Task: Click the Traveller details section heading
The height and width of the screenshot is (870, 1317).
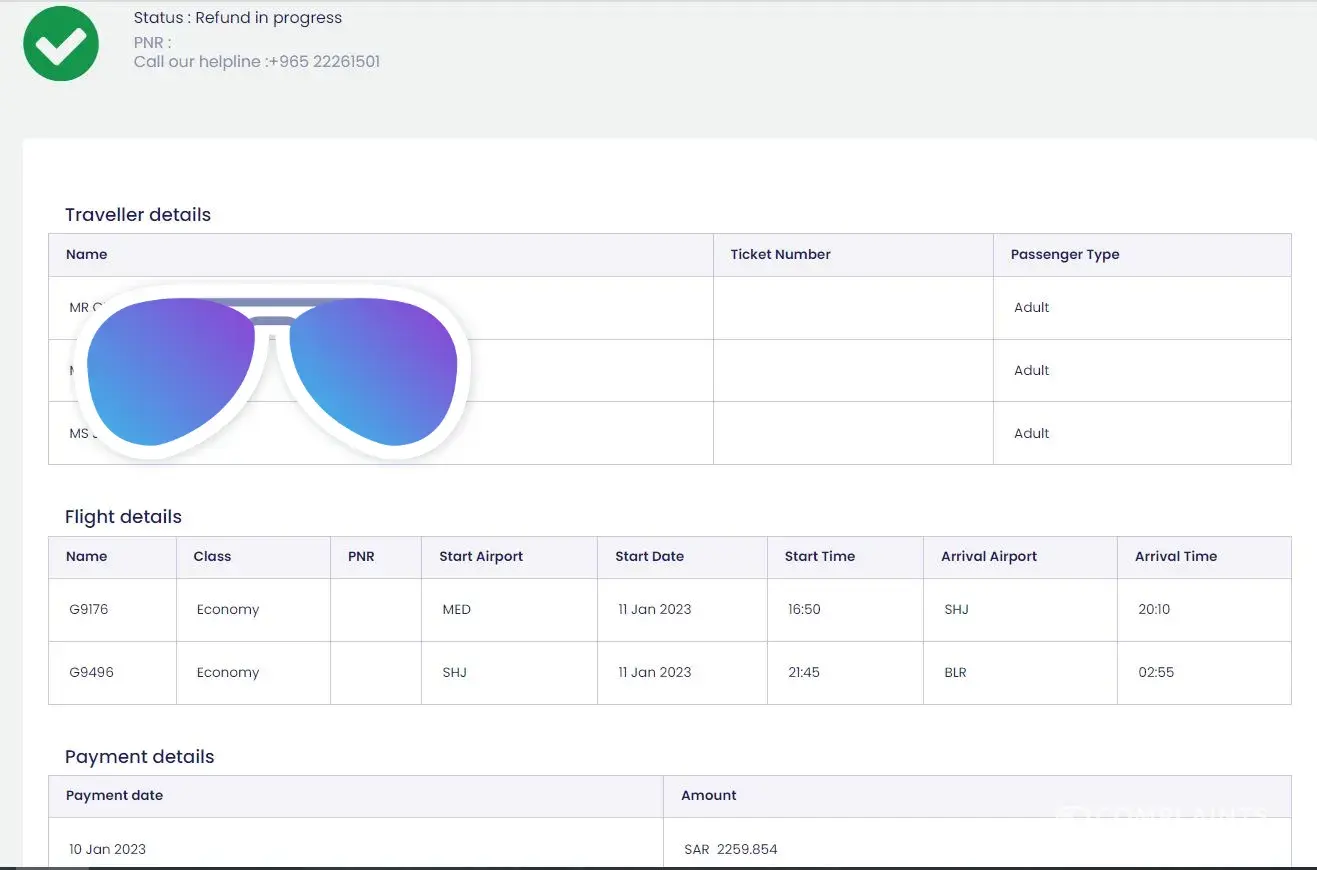Action: point(138,215)
